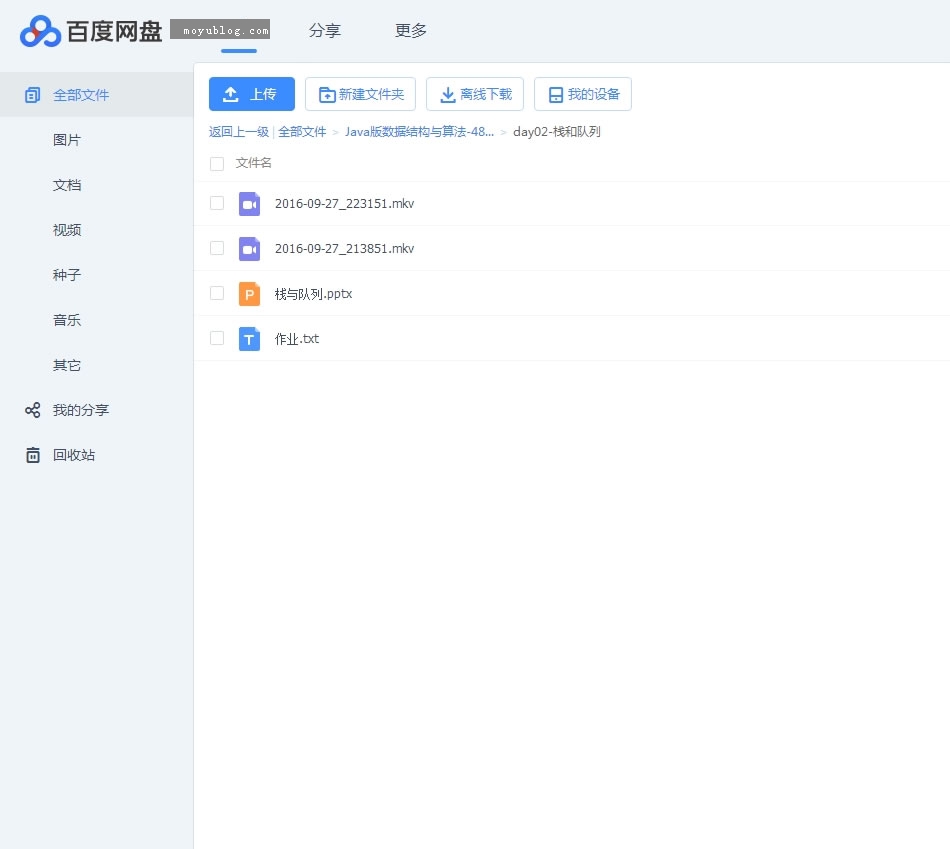The height and width of the screenshot is (849, 950).
Task: Click the video icon of 2016-09-27_213851.mkv
Action: point(249,248)
